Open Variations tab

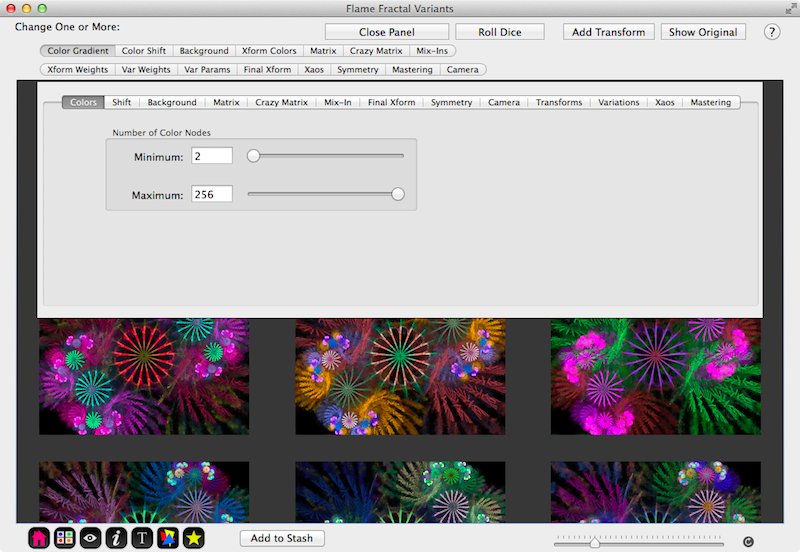618,103
